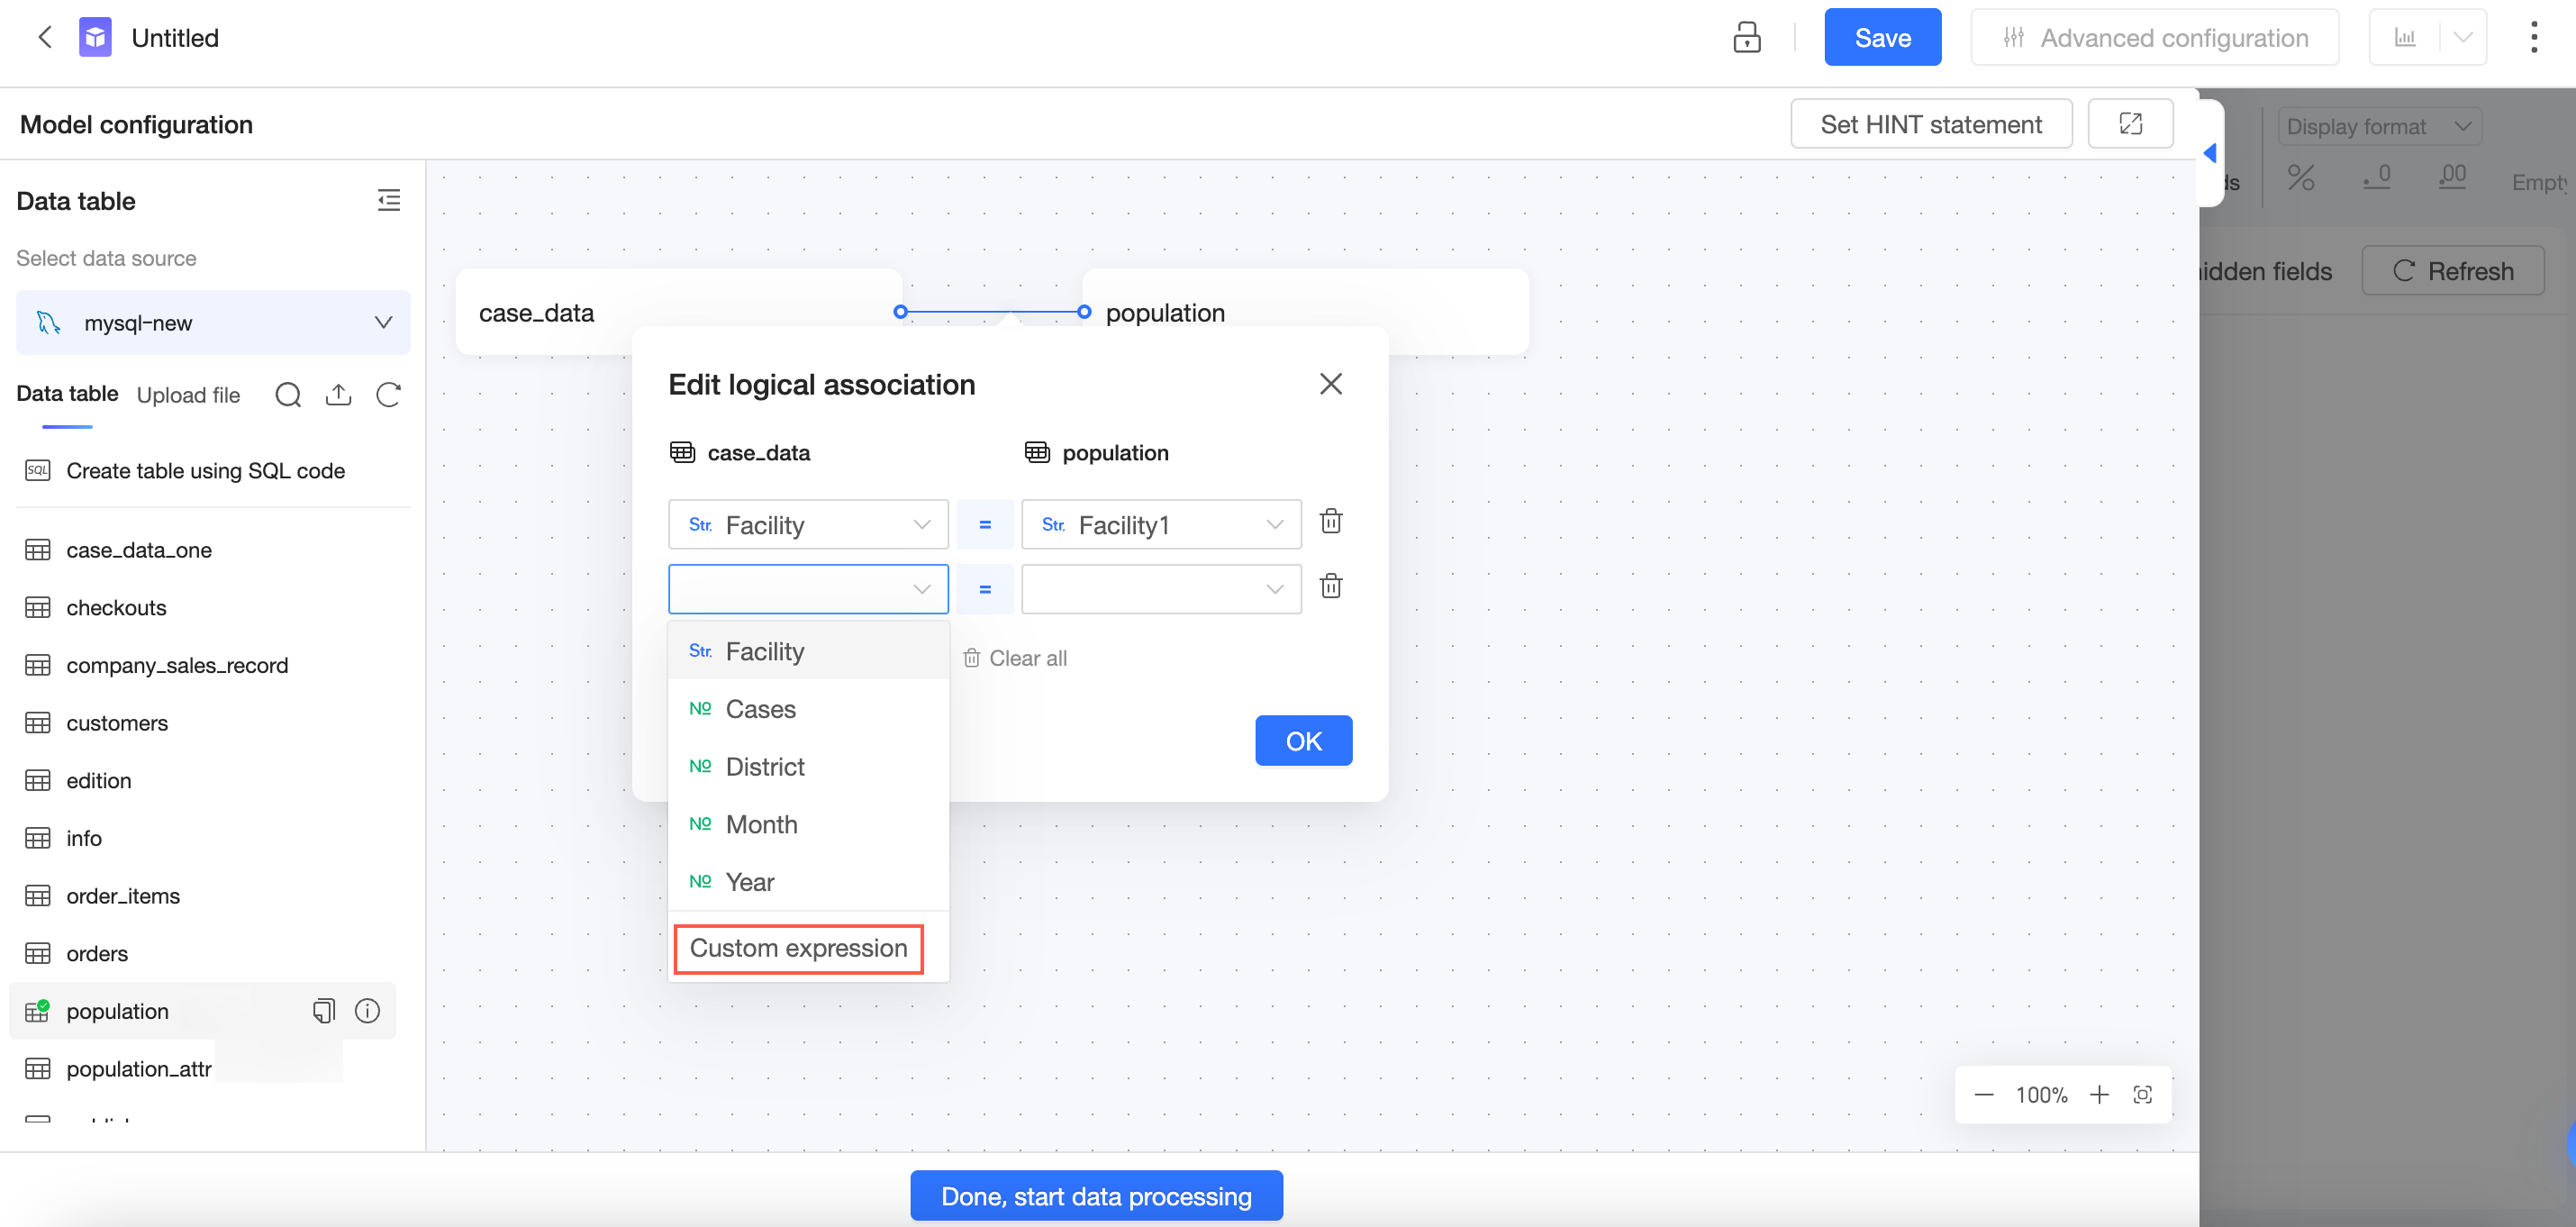Click the increase decimal places icon
2576x1227 pixels.
pyautogui.click(x=2452, y=178)
